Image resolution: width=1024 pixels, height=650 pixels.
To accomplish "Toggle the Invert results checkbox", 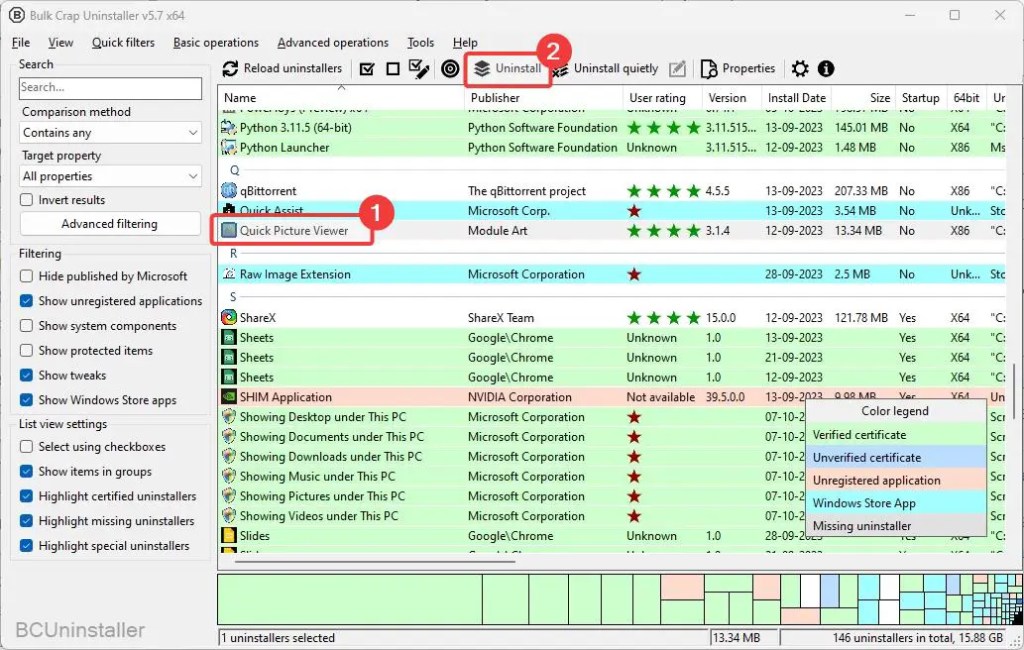I will point(26,200).
